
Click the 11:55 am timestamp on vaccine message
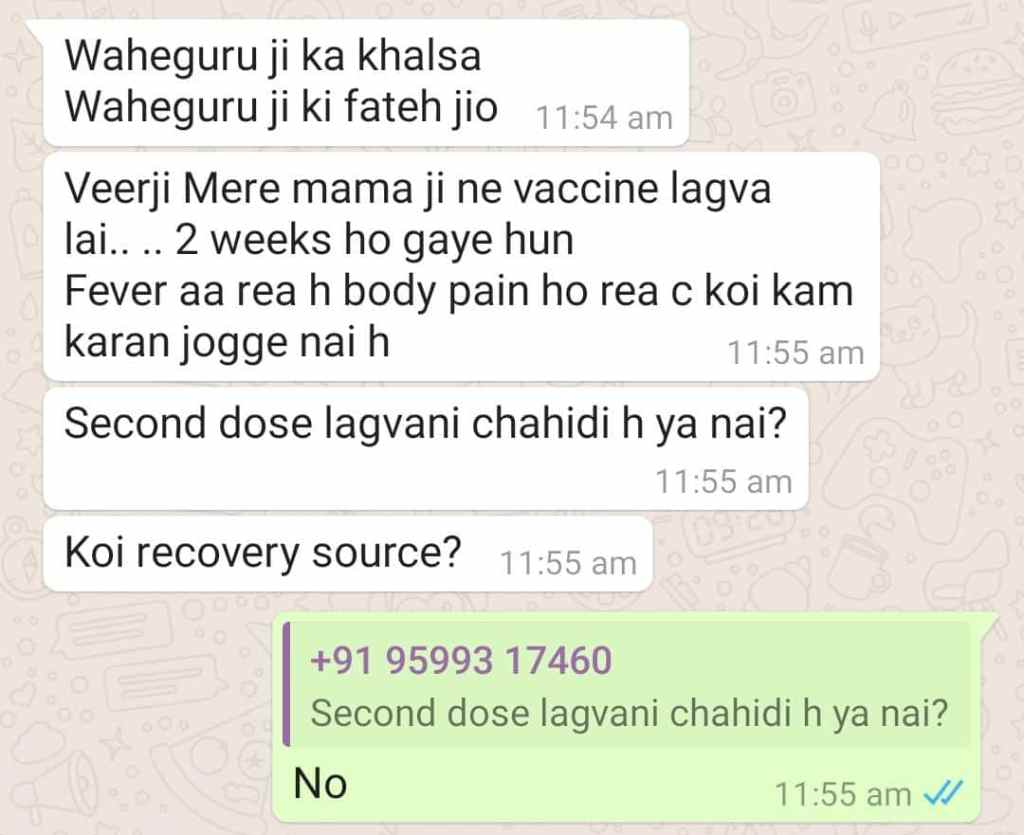pos(795,353)
